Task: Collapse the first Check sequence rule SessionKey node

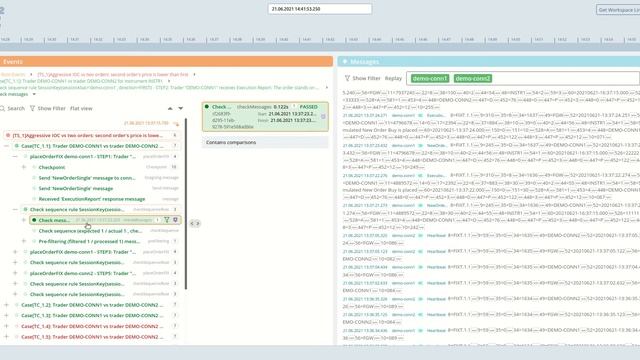Action: (x=15, y=209)
